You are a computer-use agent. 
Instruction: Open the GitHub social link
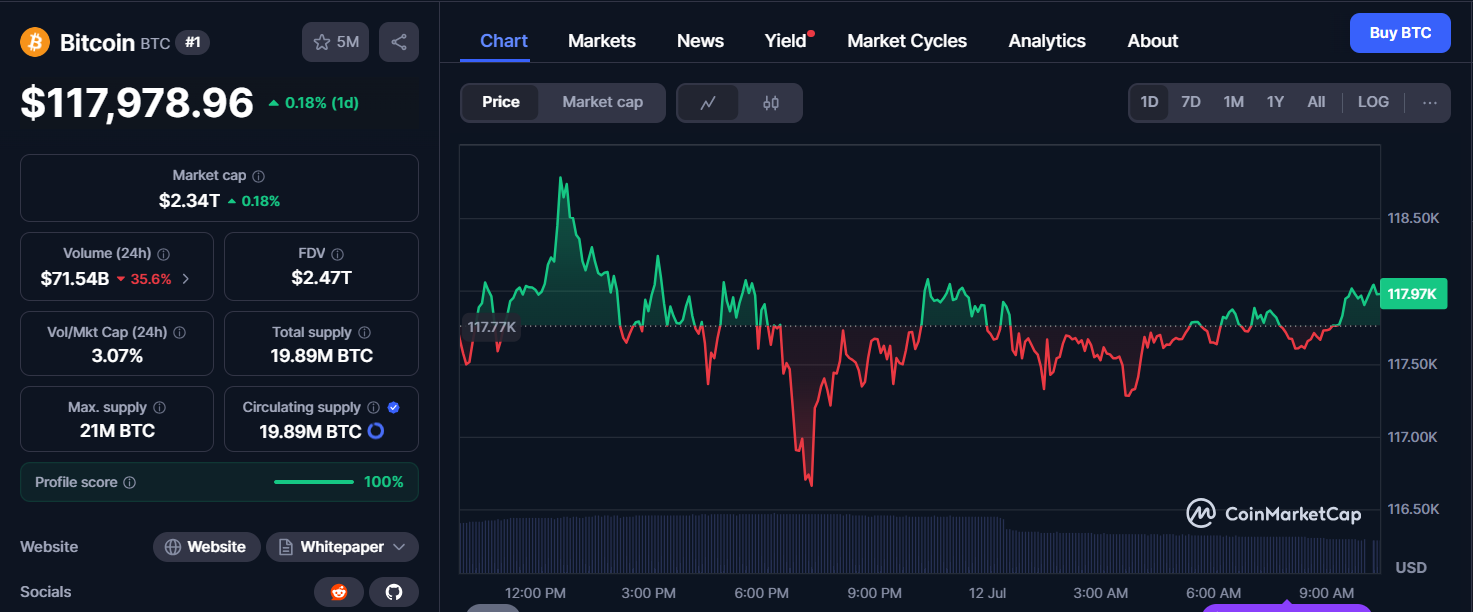point(394,592)
